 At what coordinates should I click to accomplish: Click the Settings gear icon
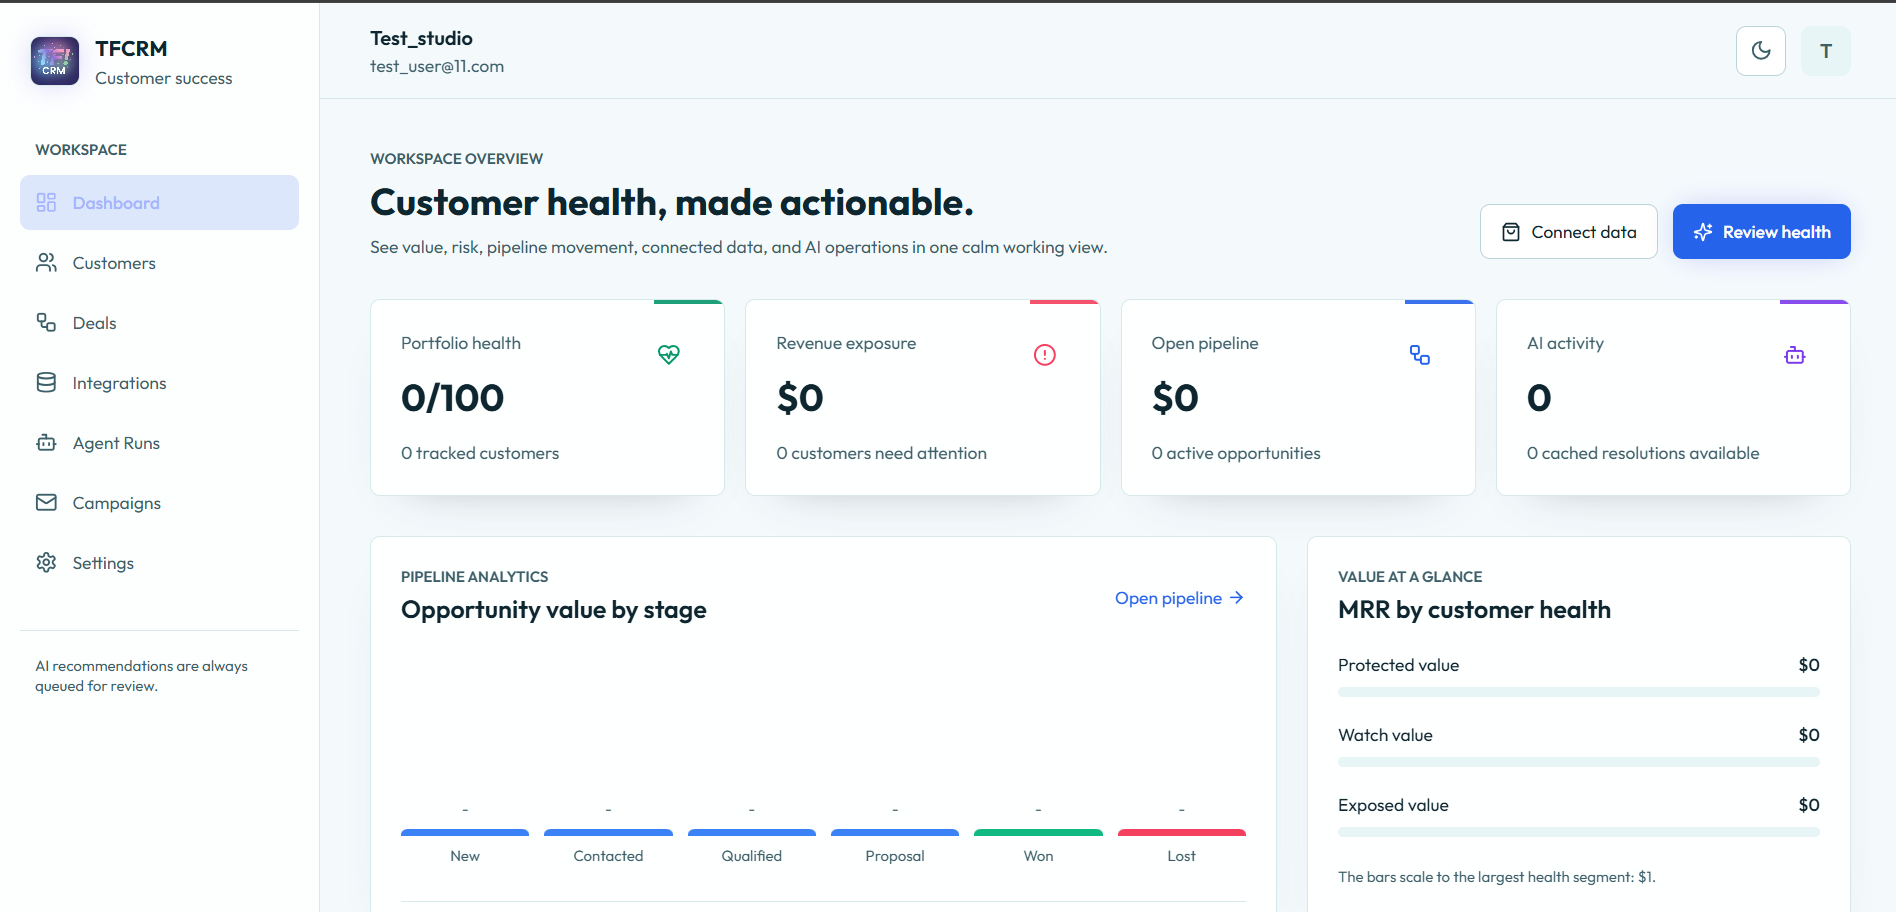46,562
